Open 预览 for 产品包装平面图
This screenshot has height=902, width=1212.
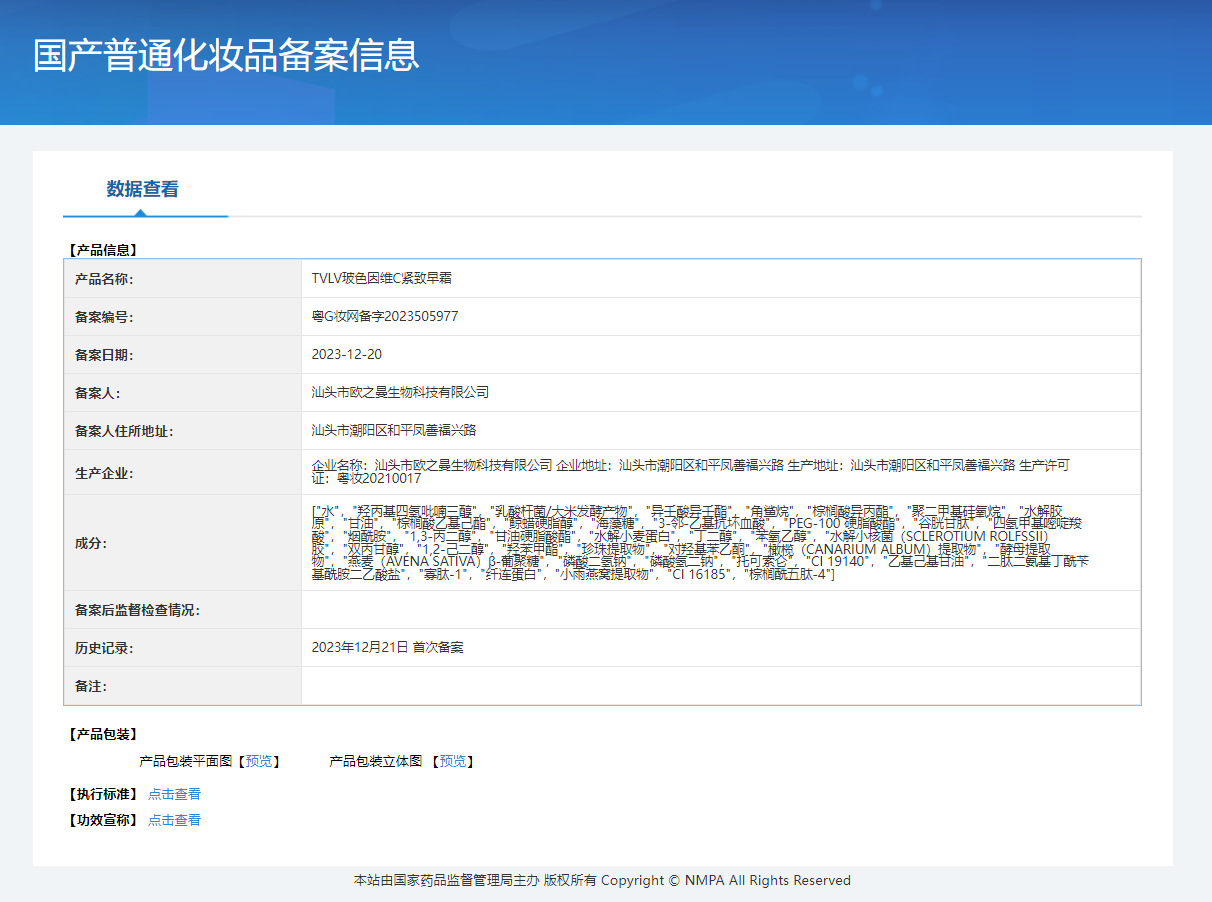pos(258,761)
